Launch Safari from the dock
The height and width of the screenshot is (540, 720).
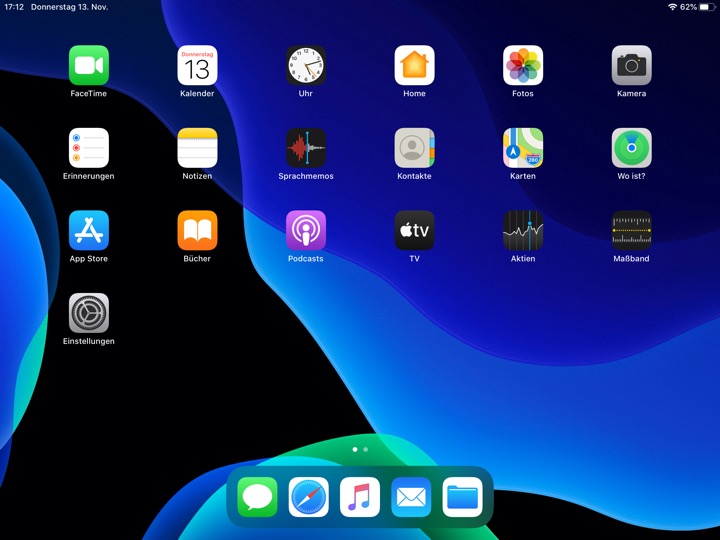[309, 497]
